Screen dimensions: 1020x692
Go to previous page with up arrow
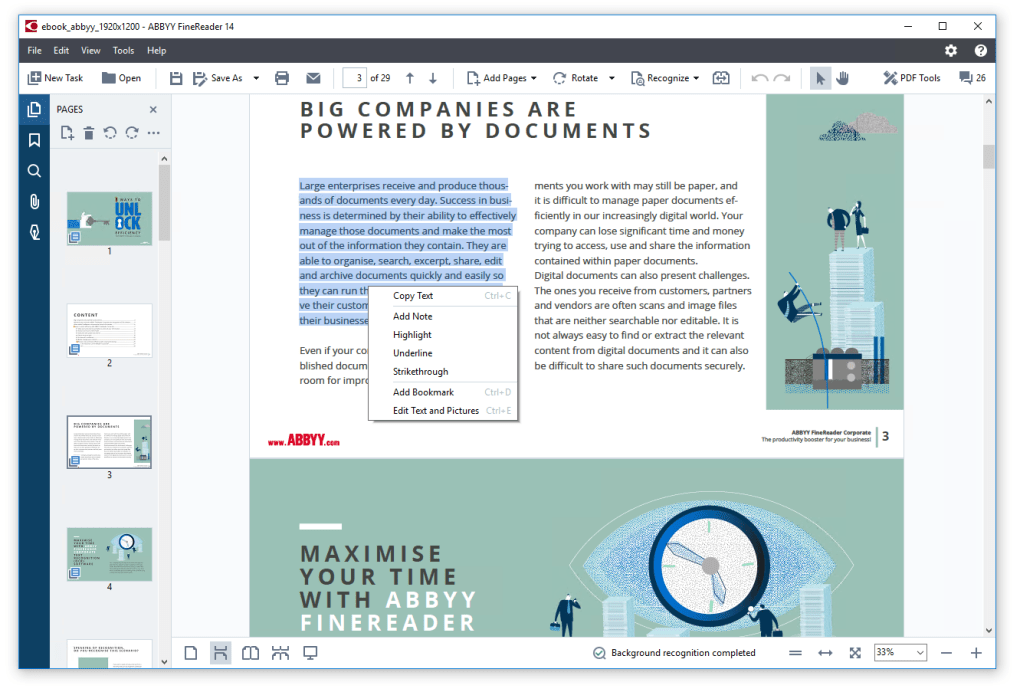tap(410, 78)
